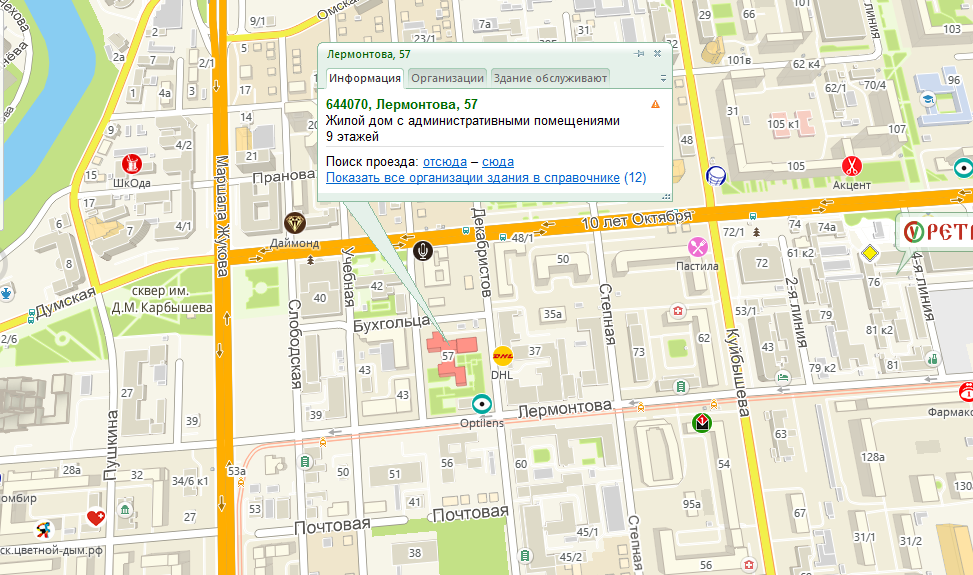973x575 pixels.
Task: Click the red heart medical icon
Action: pyautogui.click(x=95, y=517)
